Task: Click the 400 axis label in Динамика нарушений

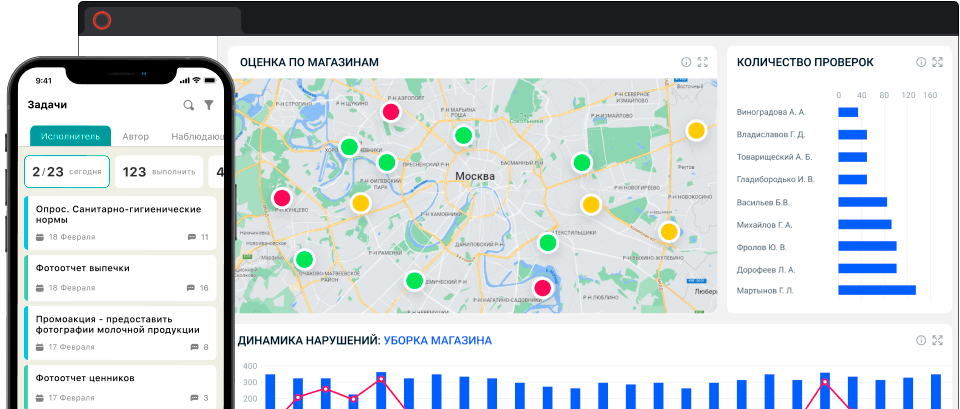Action: pos(250,366)
